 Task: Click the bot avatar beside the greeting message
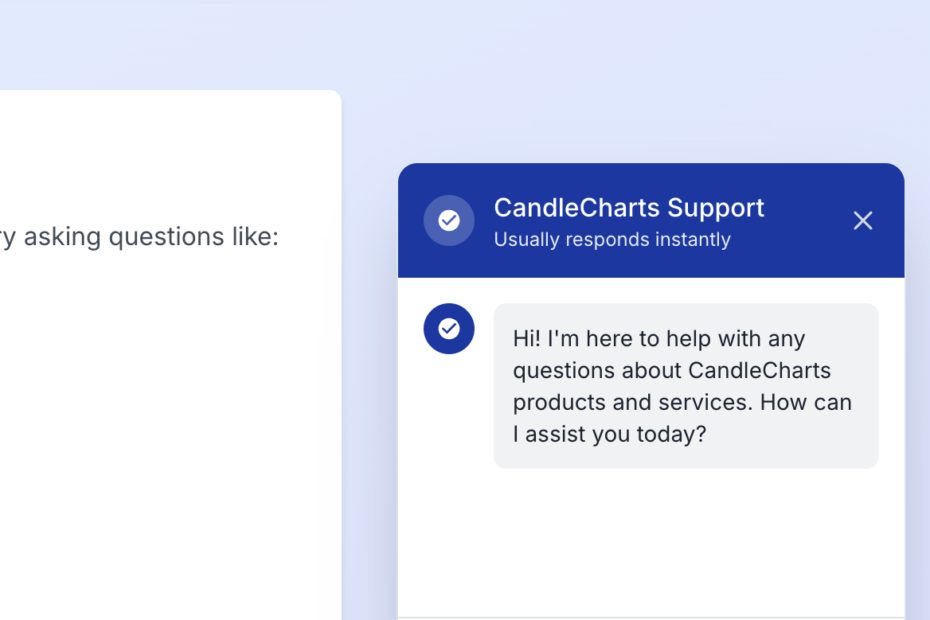[449, 329]
